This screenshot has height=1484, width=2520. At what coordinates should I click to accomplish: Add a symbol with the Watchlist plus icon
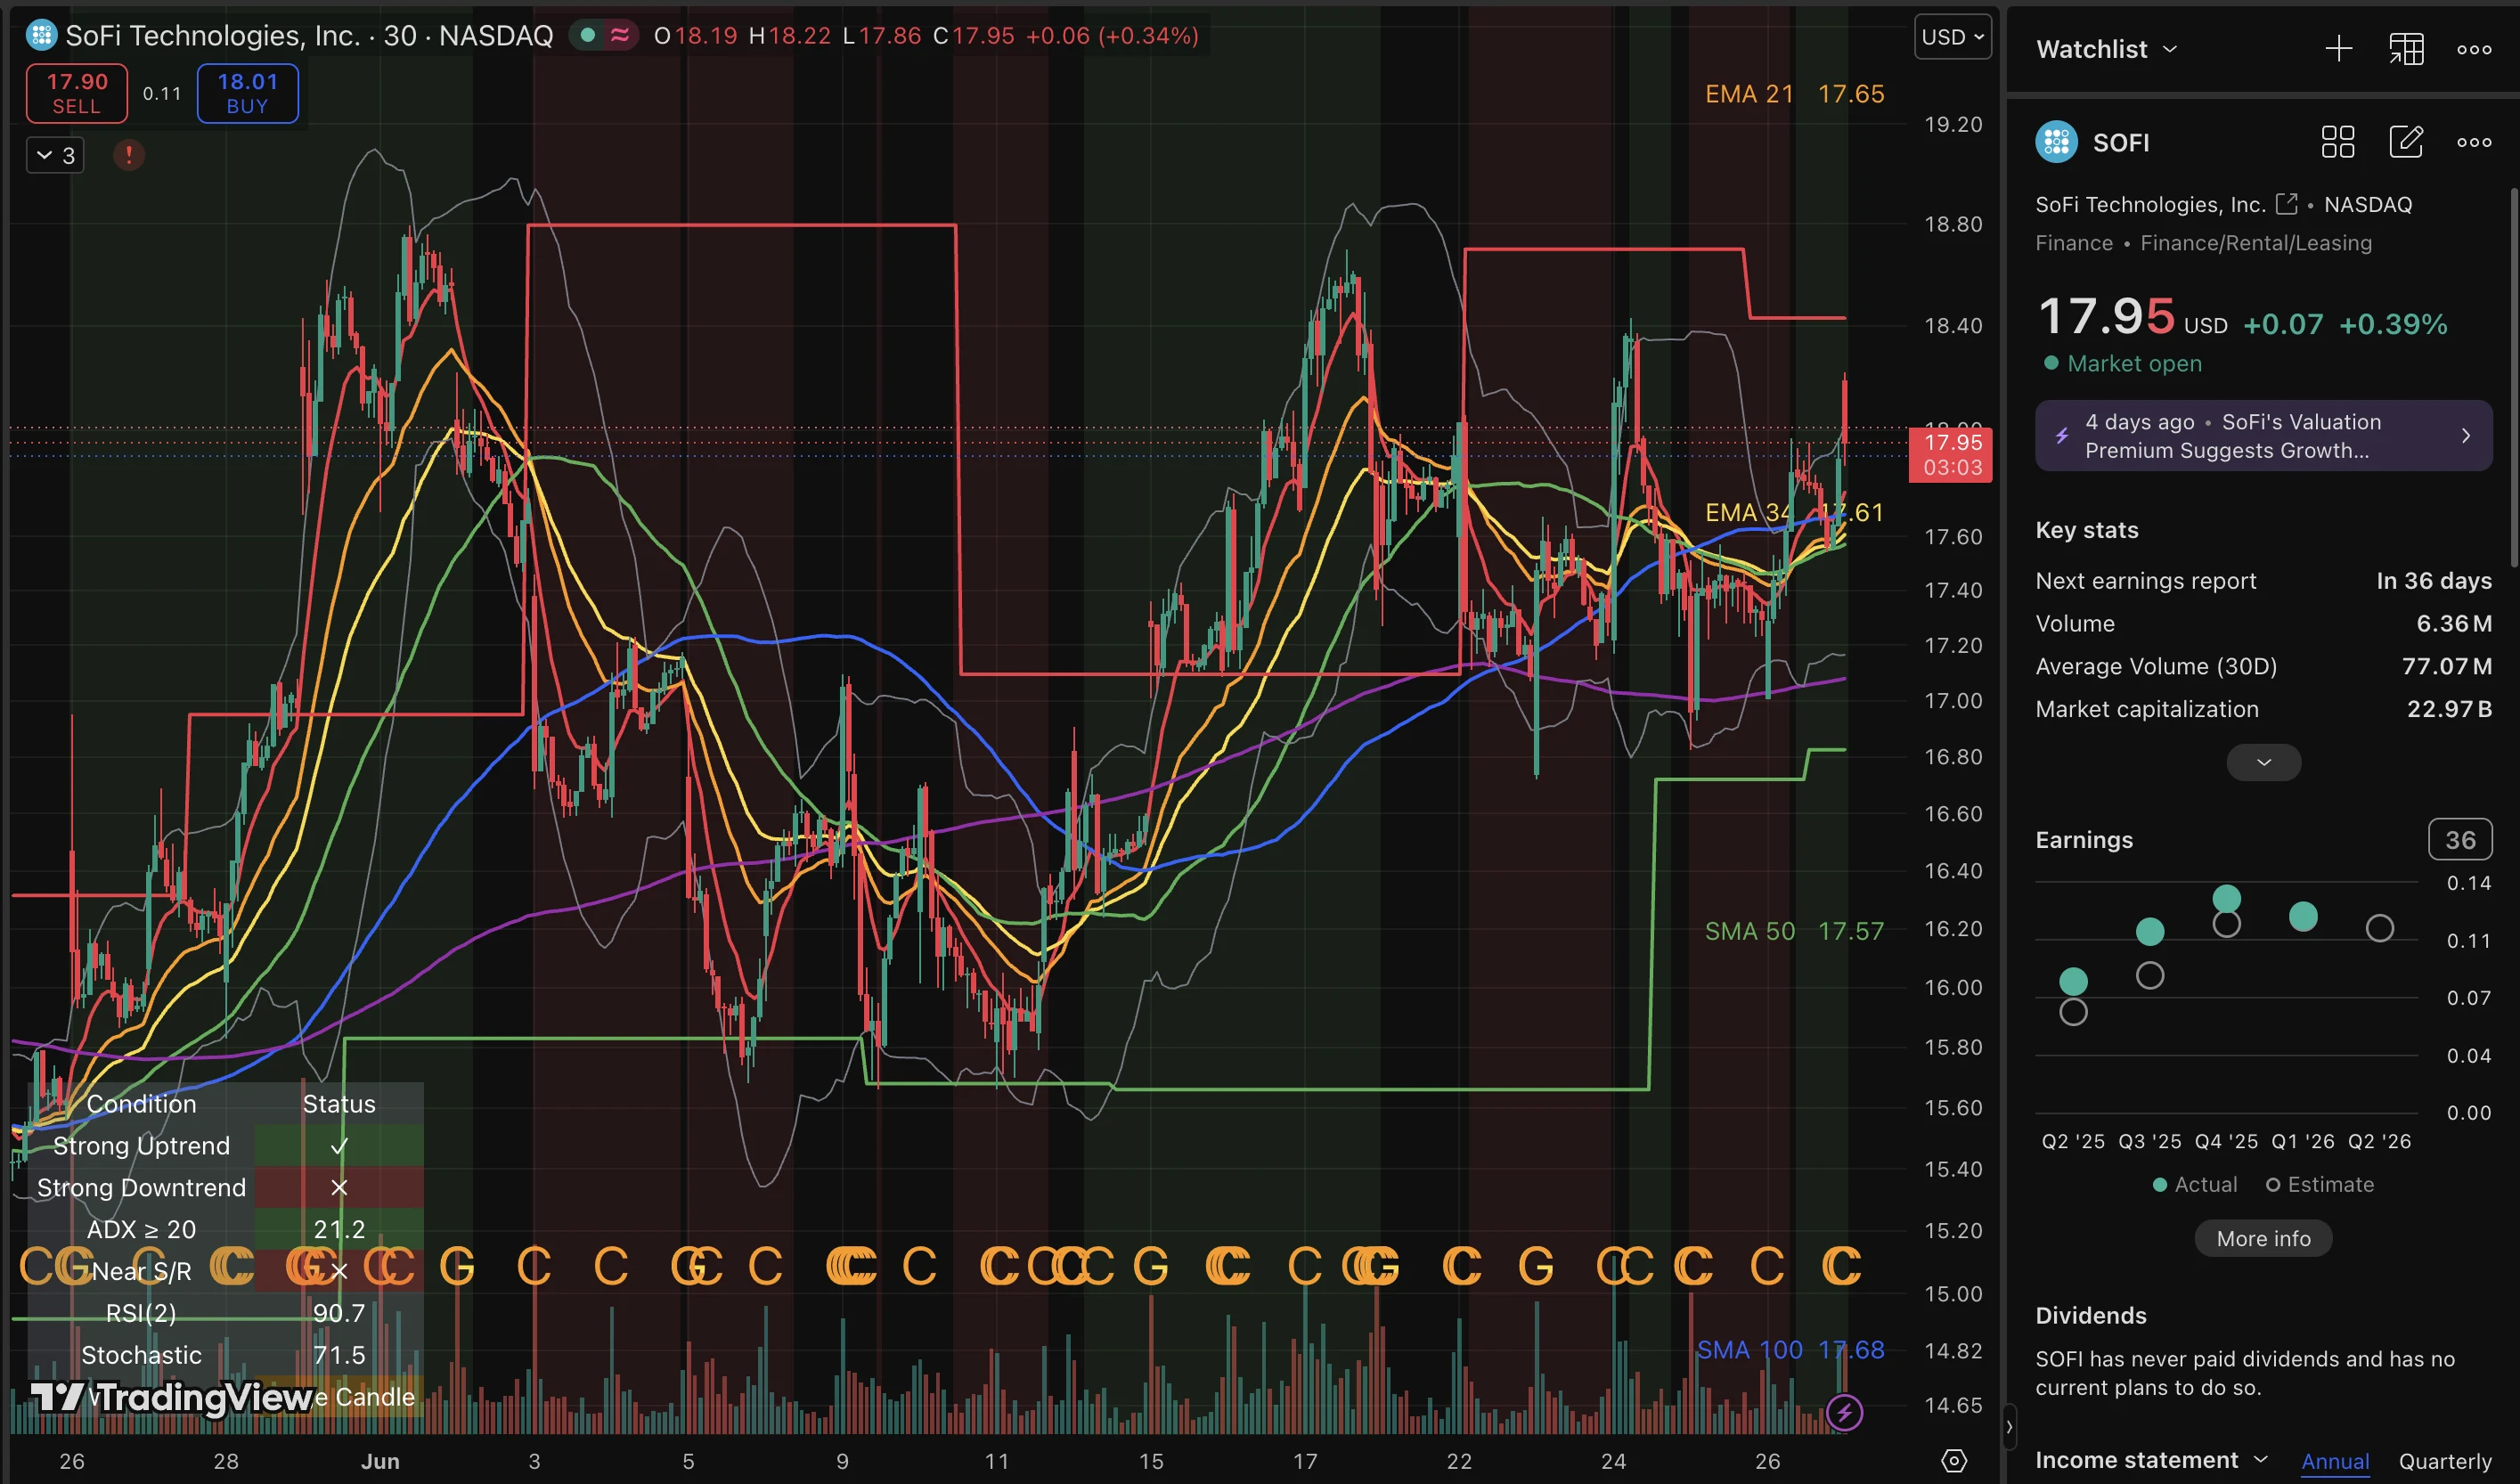pos(2338,49)
